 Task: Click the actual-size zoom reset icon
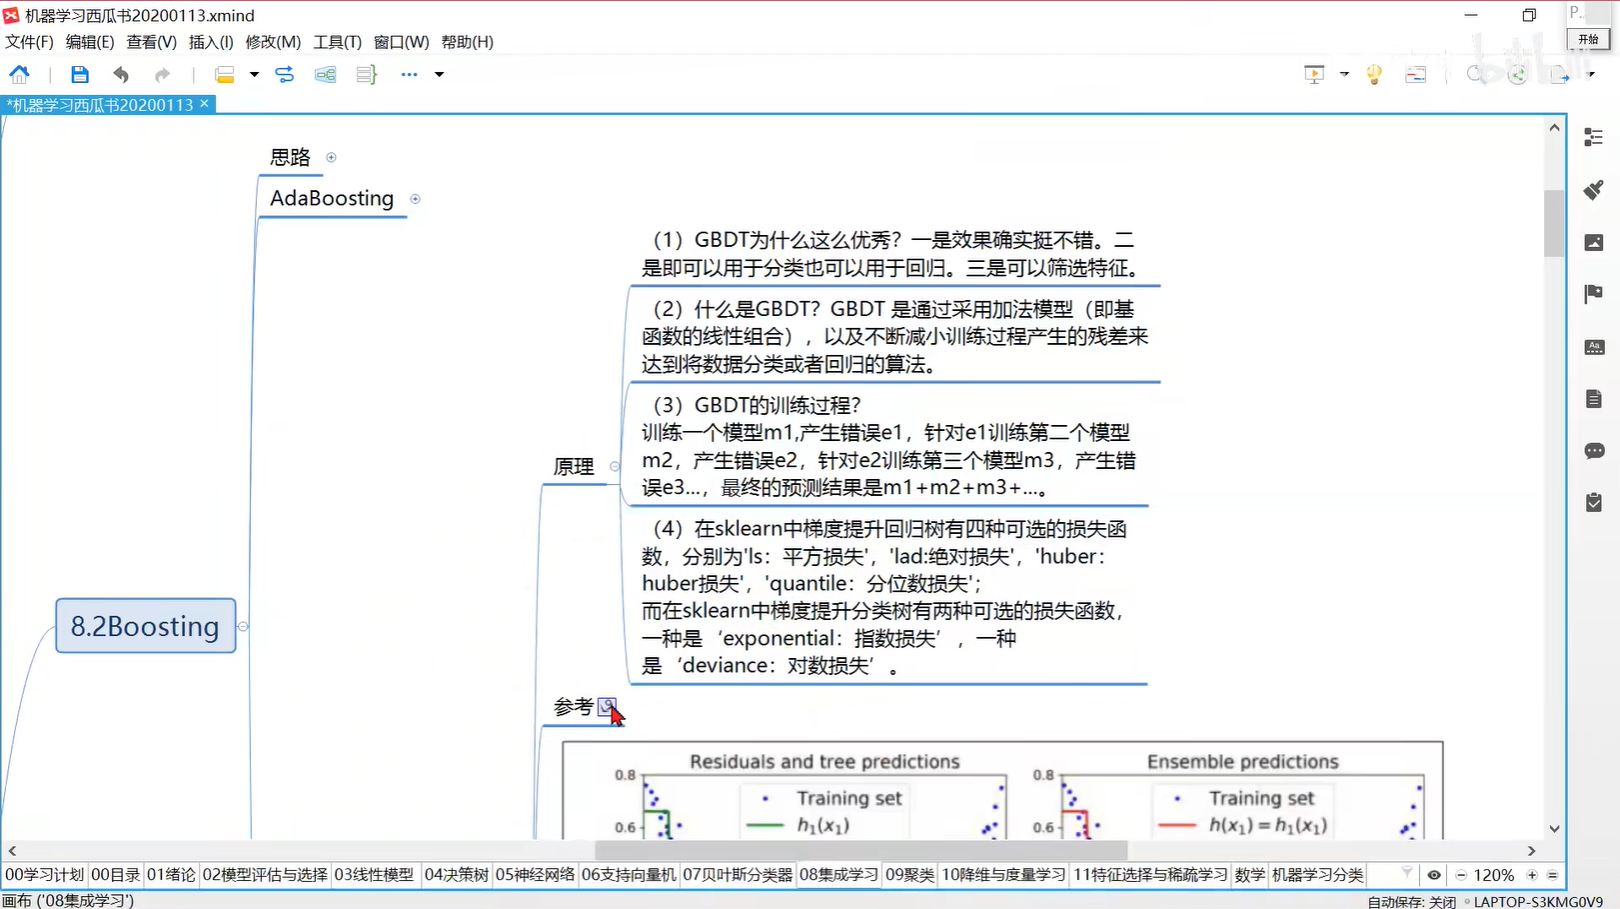pos(1552,875)
